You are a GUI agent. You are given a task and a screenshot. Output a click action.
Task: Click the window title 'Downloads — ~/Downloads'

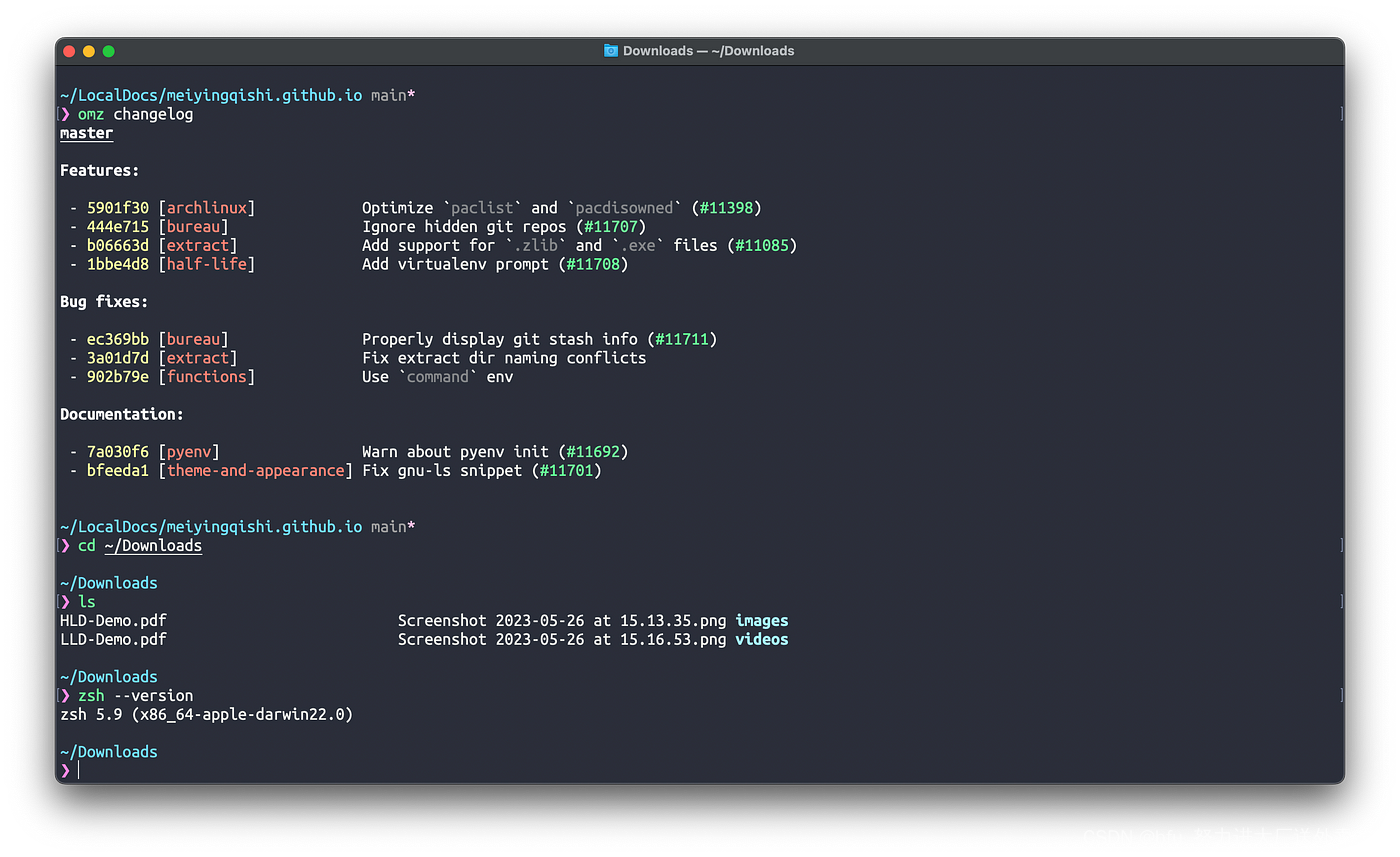[708, 51]
